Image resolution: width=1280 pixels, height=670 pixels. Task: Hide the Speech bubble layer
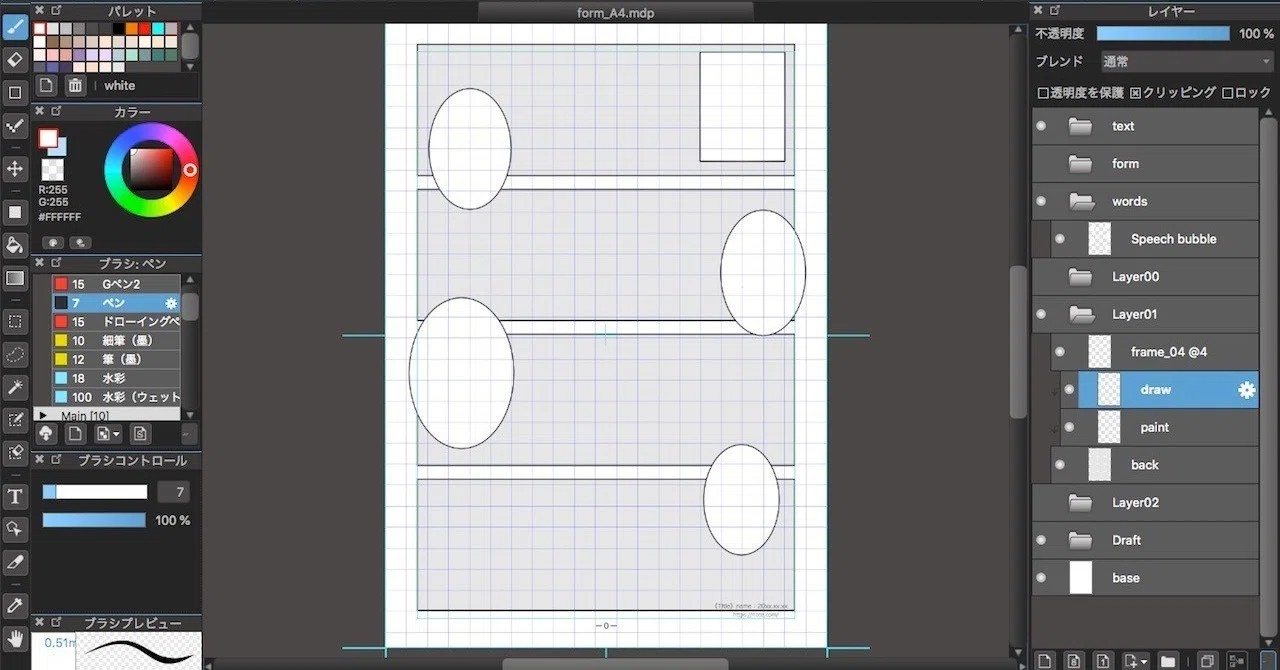[1060, 239]
